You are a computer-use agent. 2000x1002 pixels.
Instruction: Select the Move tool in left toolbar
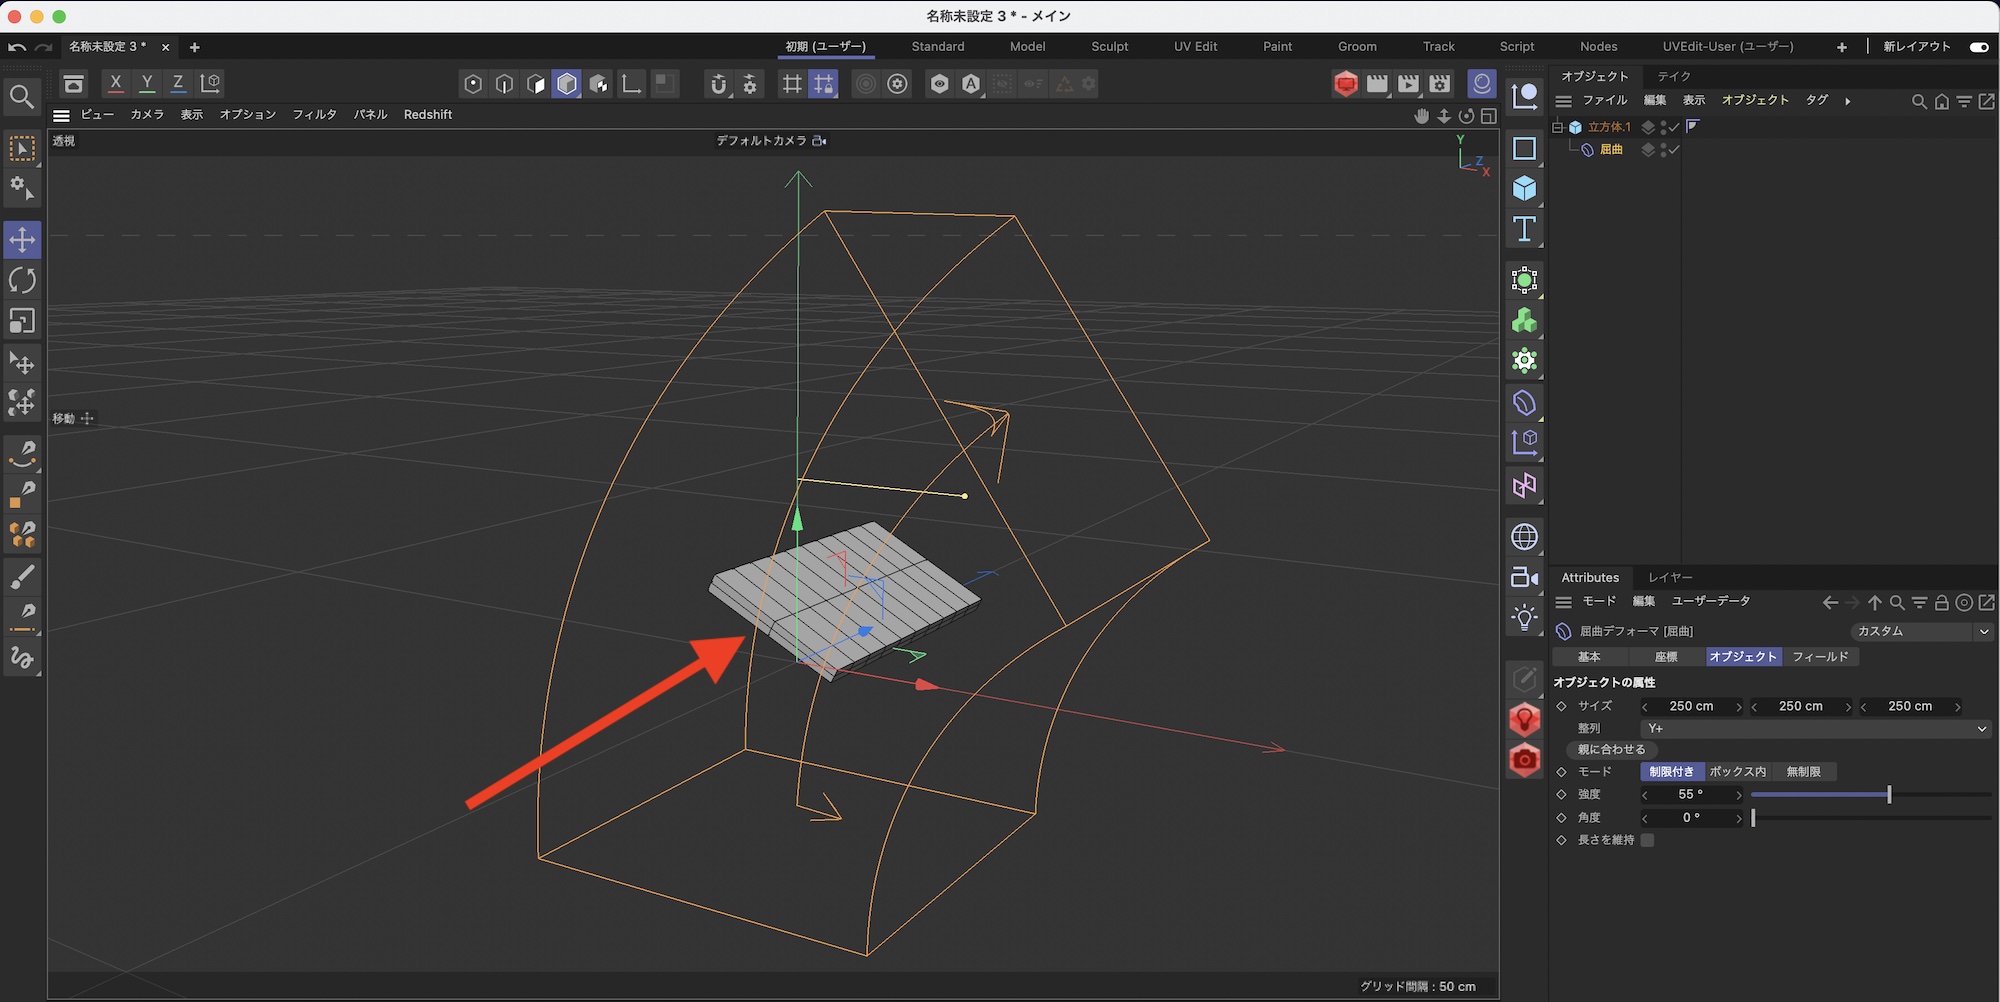(x=22, y=240)
